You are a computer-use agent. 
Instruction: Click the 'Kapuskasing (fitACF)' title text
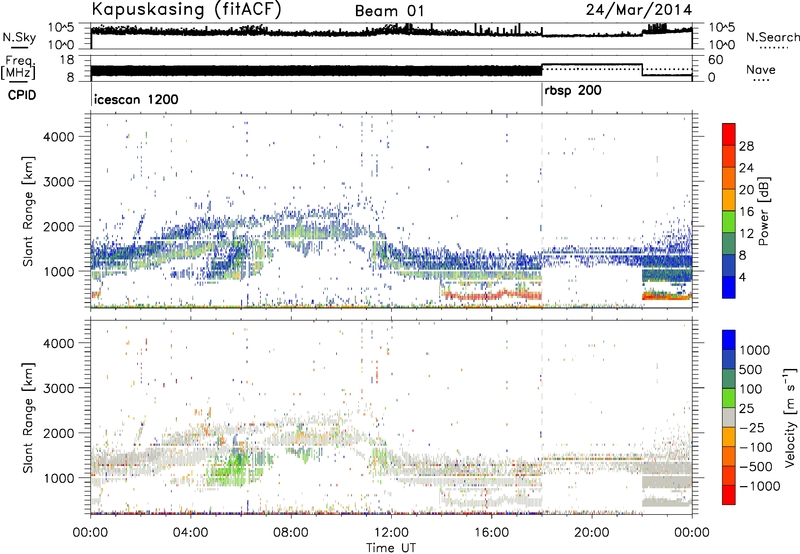(186, 9)
